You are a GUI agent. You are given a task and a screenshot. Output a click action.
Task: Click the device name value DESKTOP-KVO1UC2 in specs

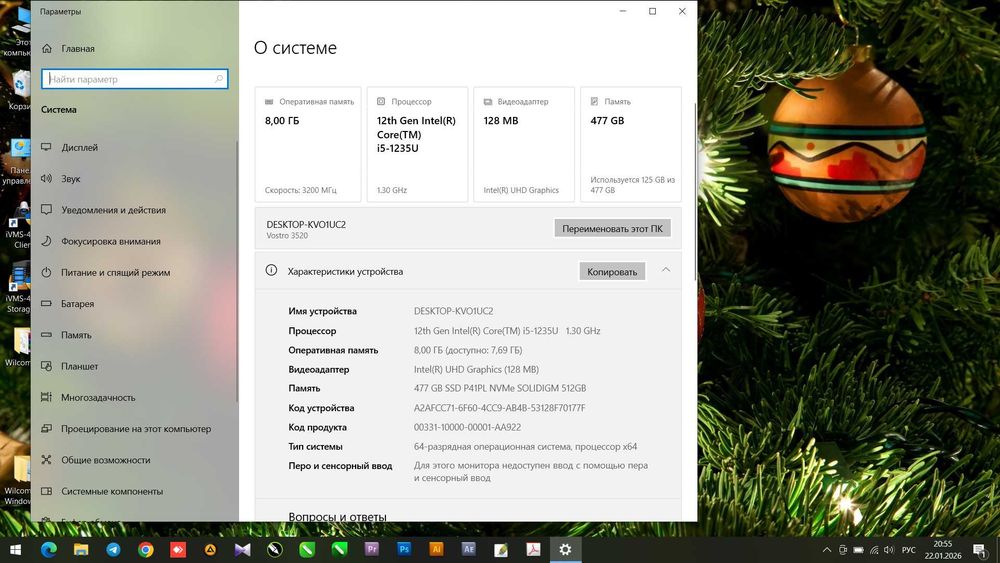coord(453,311)
